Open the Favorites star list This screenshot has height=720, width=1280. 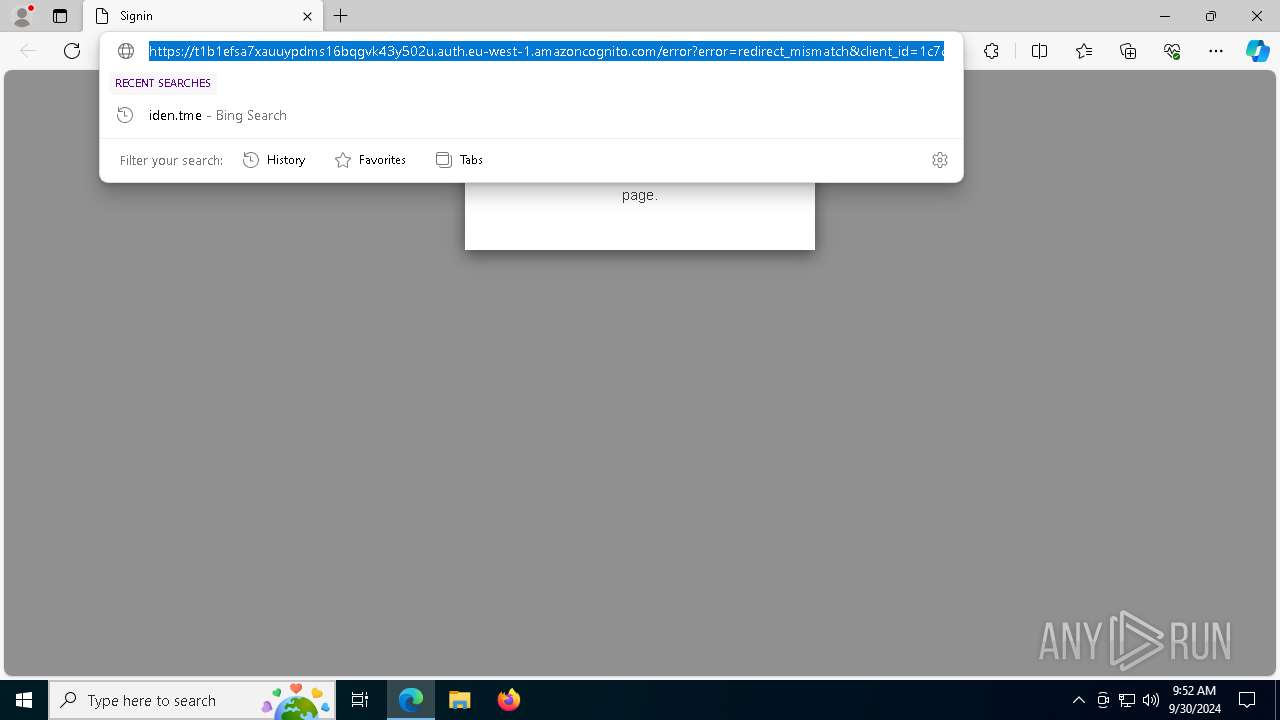coord(1084,51)
